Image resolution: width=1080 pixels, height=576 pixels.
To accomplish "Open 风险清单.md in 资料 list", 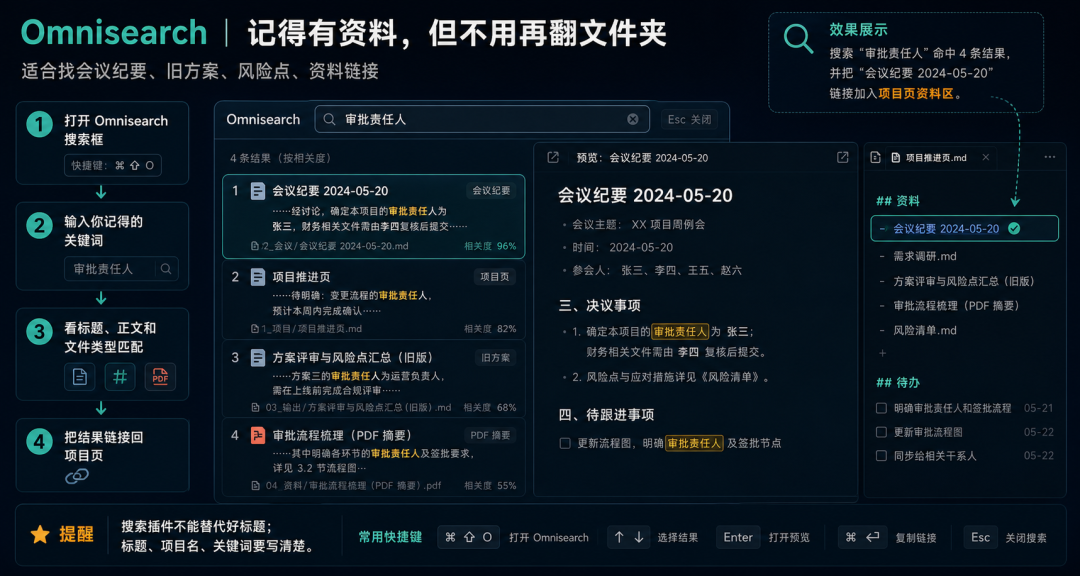I will [x=925, y=331].
